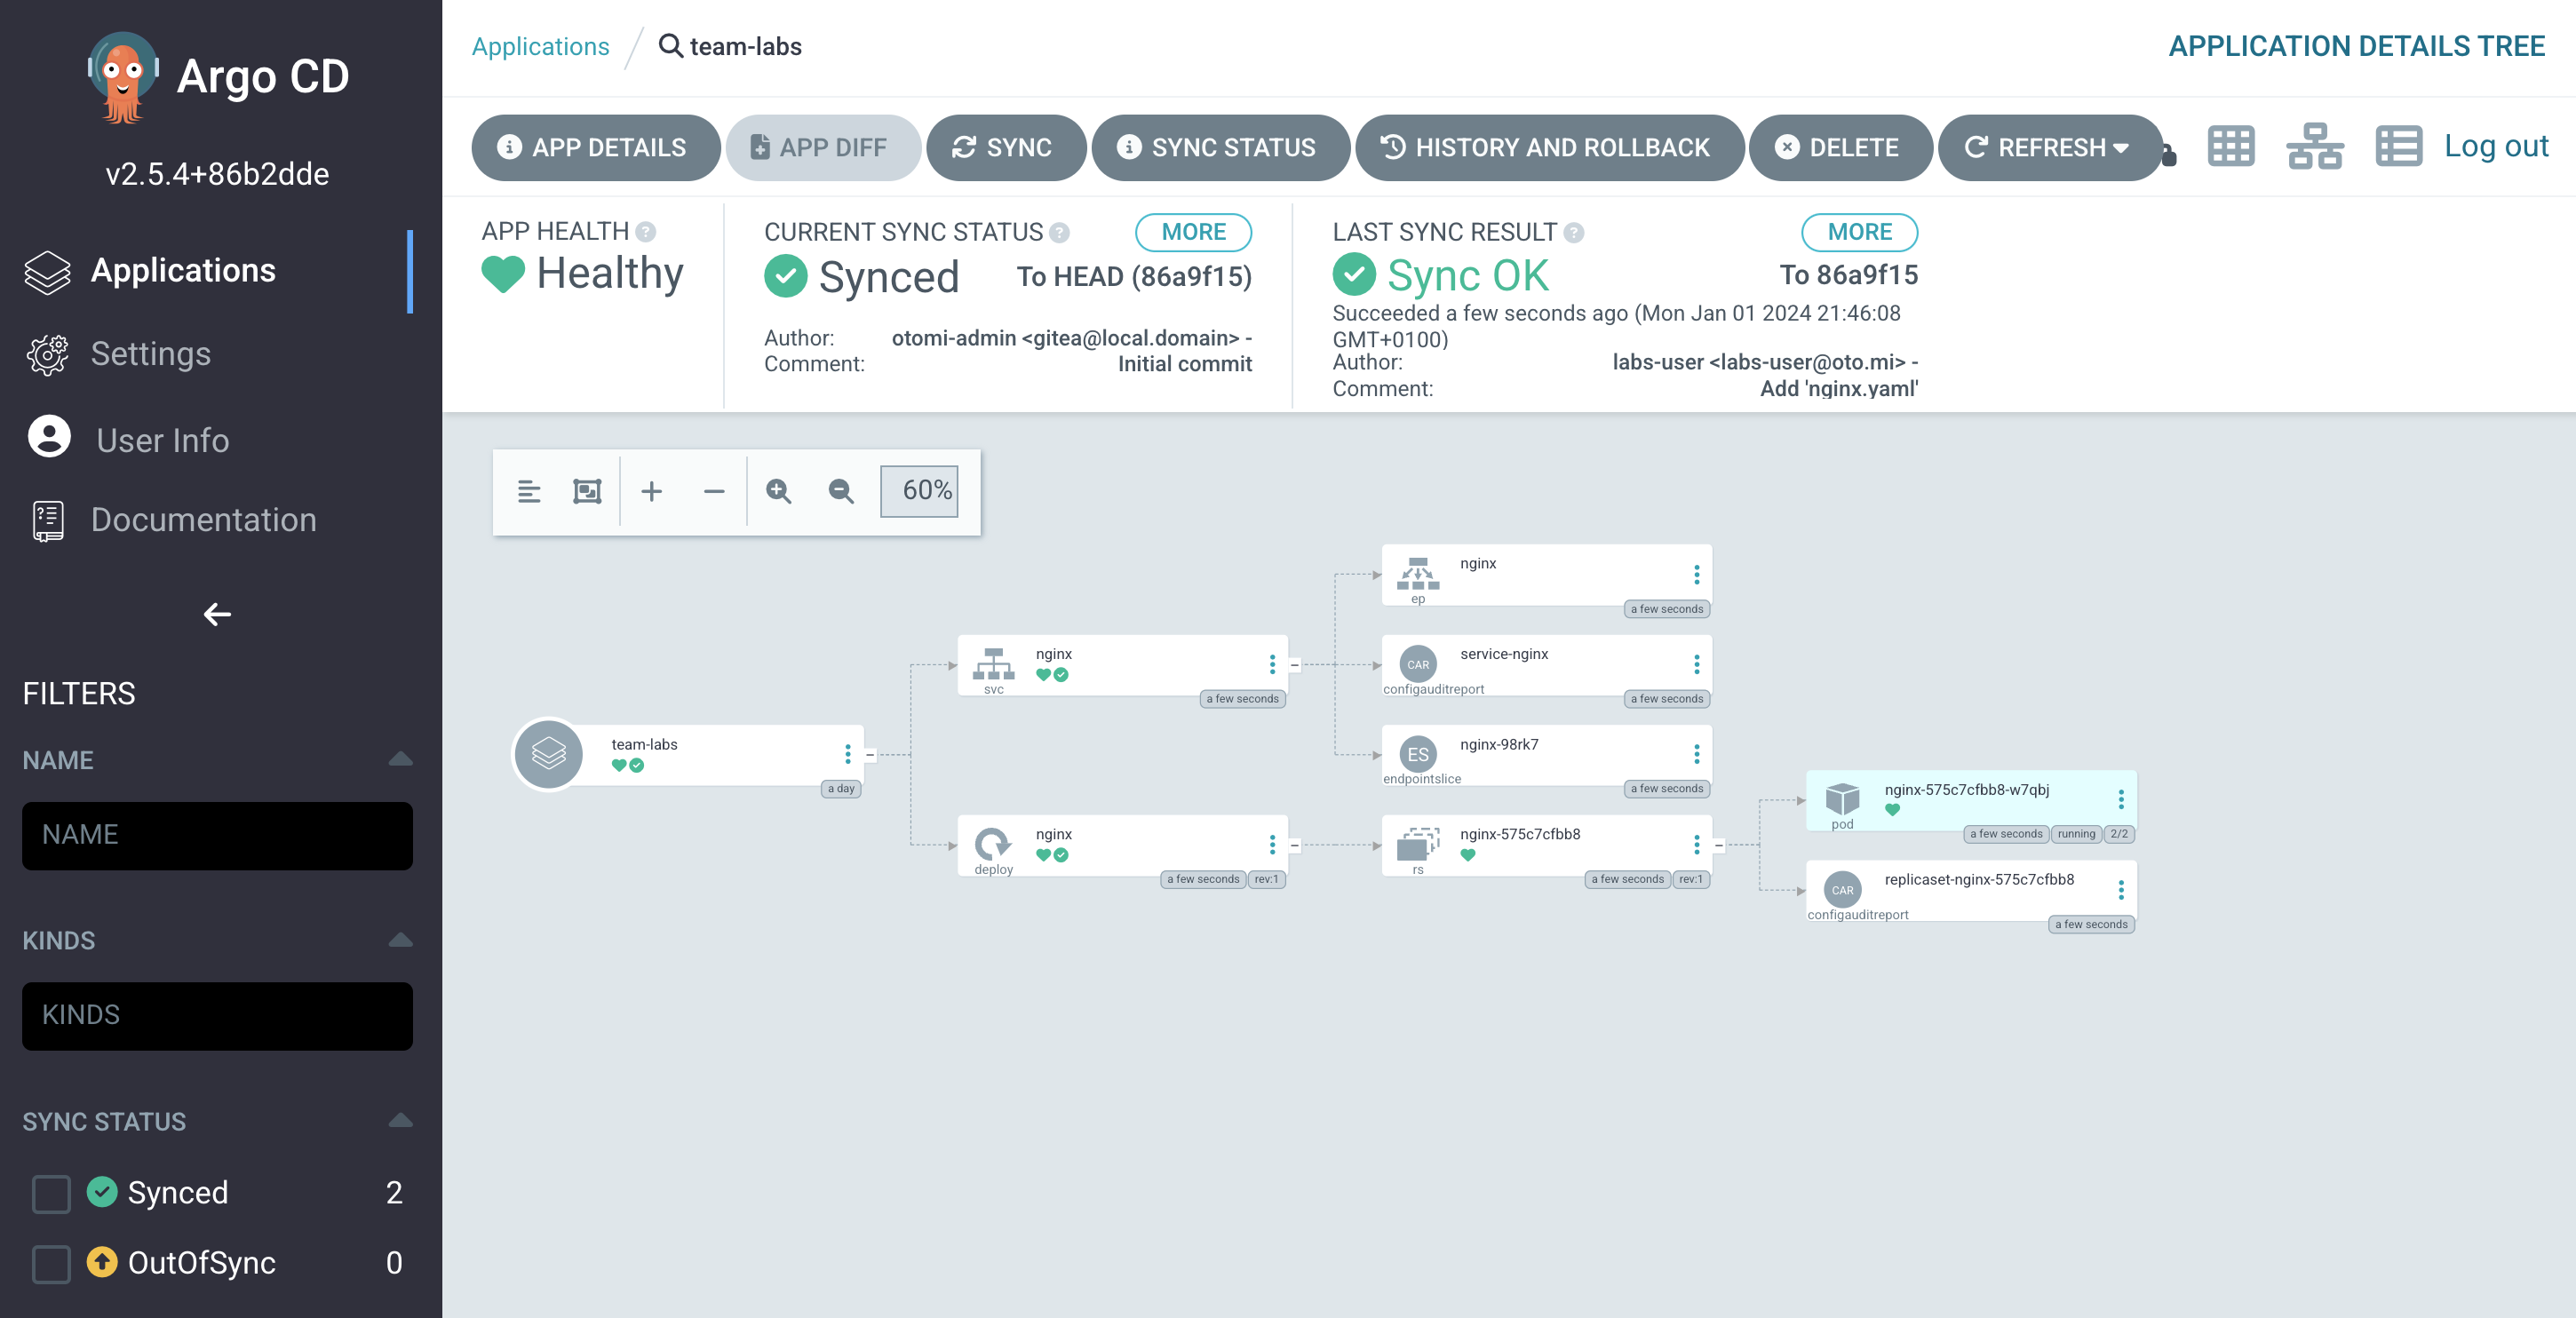Toggle the Synced filter checkbox

[51, 1194]
